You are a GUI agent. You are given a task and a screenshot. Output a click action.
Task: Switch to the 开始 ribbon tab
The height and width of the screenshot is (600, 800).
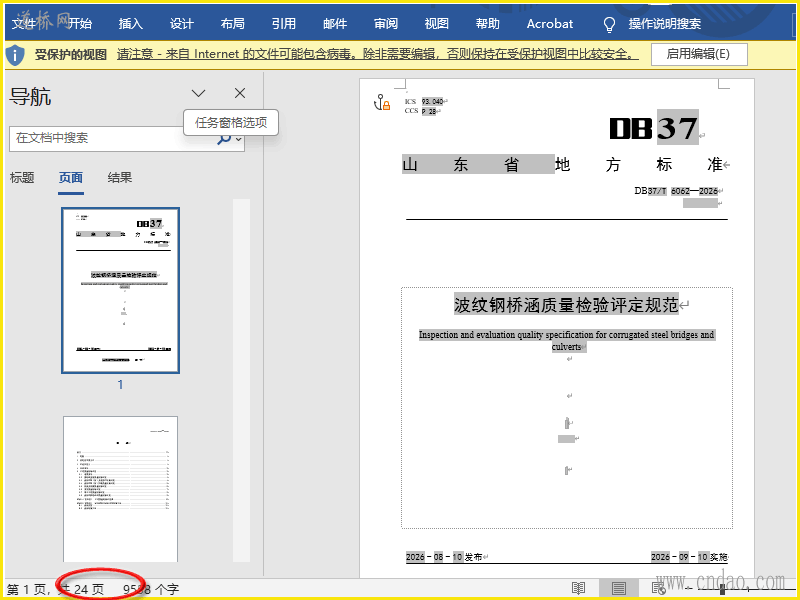click(80, 23)
